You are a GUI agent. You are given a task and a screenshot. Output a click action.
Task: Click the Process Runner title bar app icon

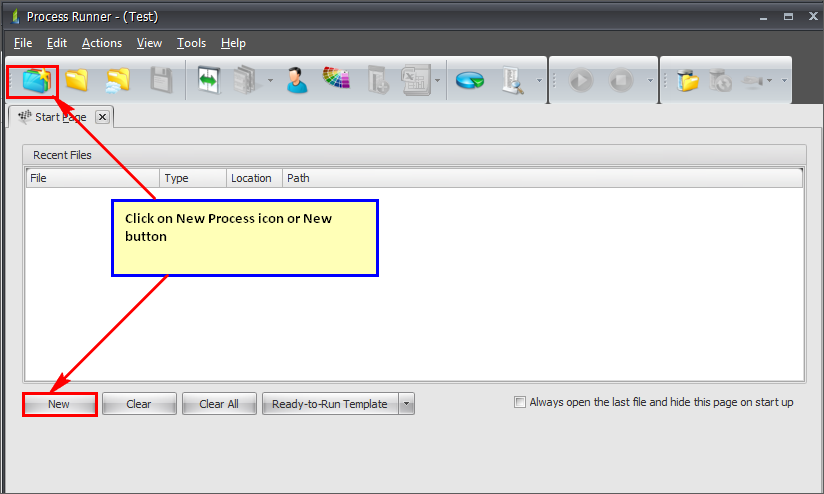[x=15, y=16]
